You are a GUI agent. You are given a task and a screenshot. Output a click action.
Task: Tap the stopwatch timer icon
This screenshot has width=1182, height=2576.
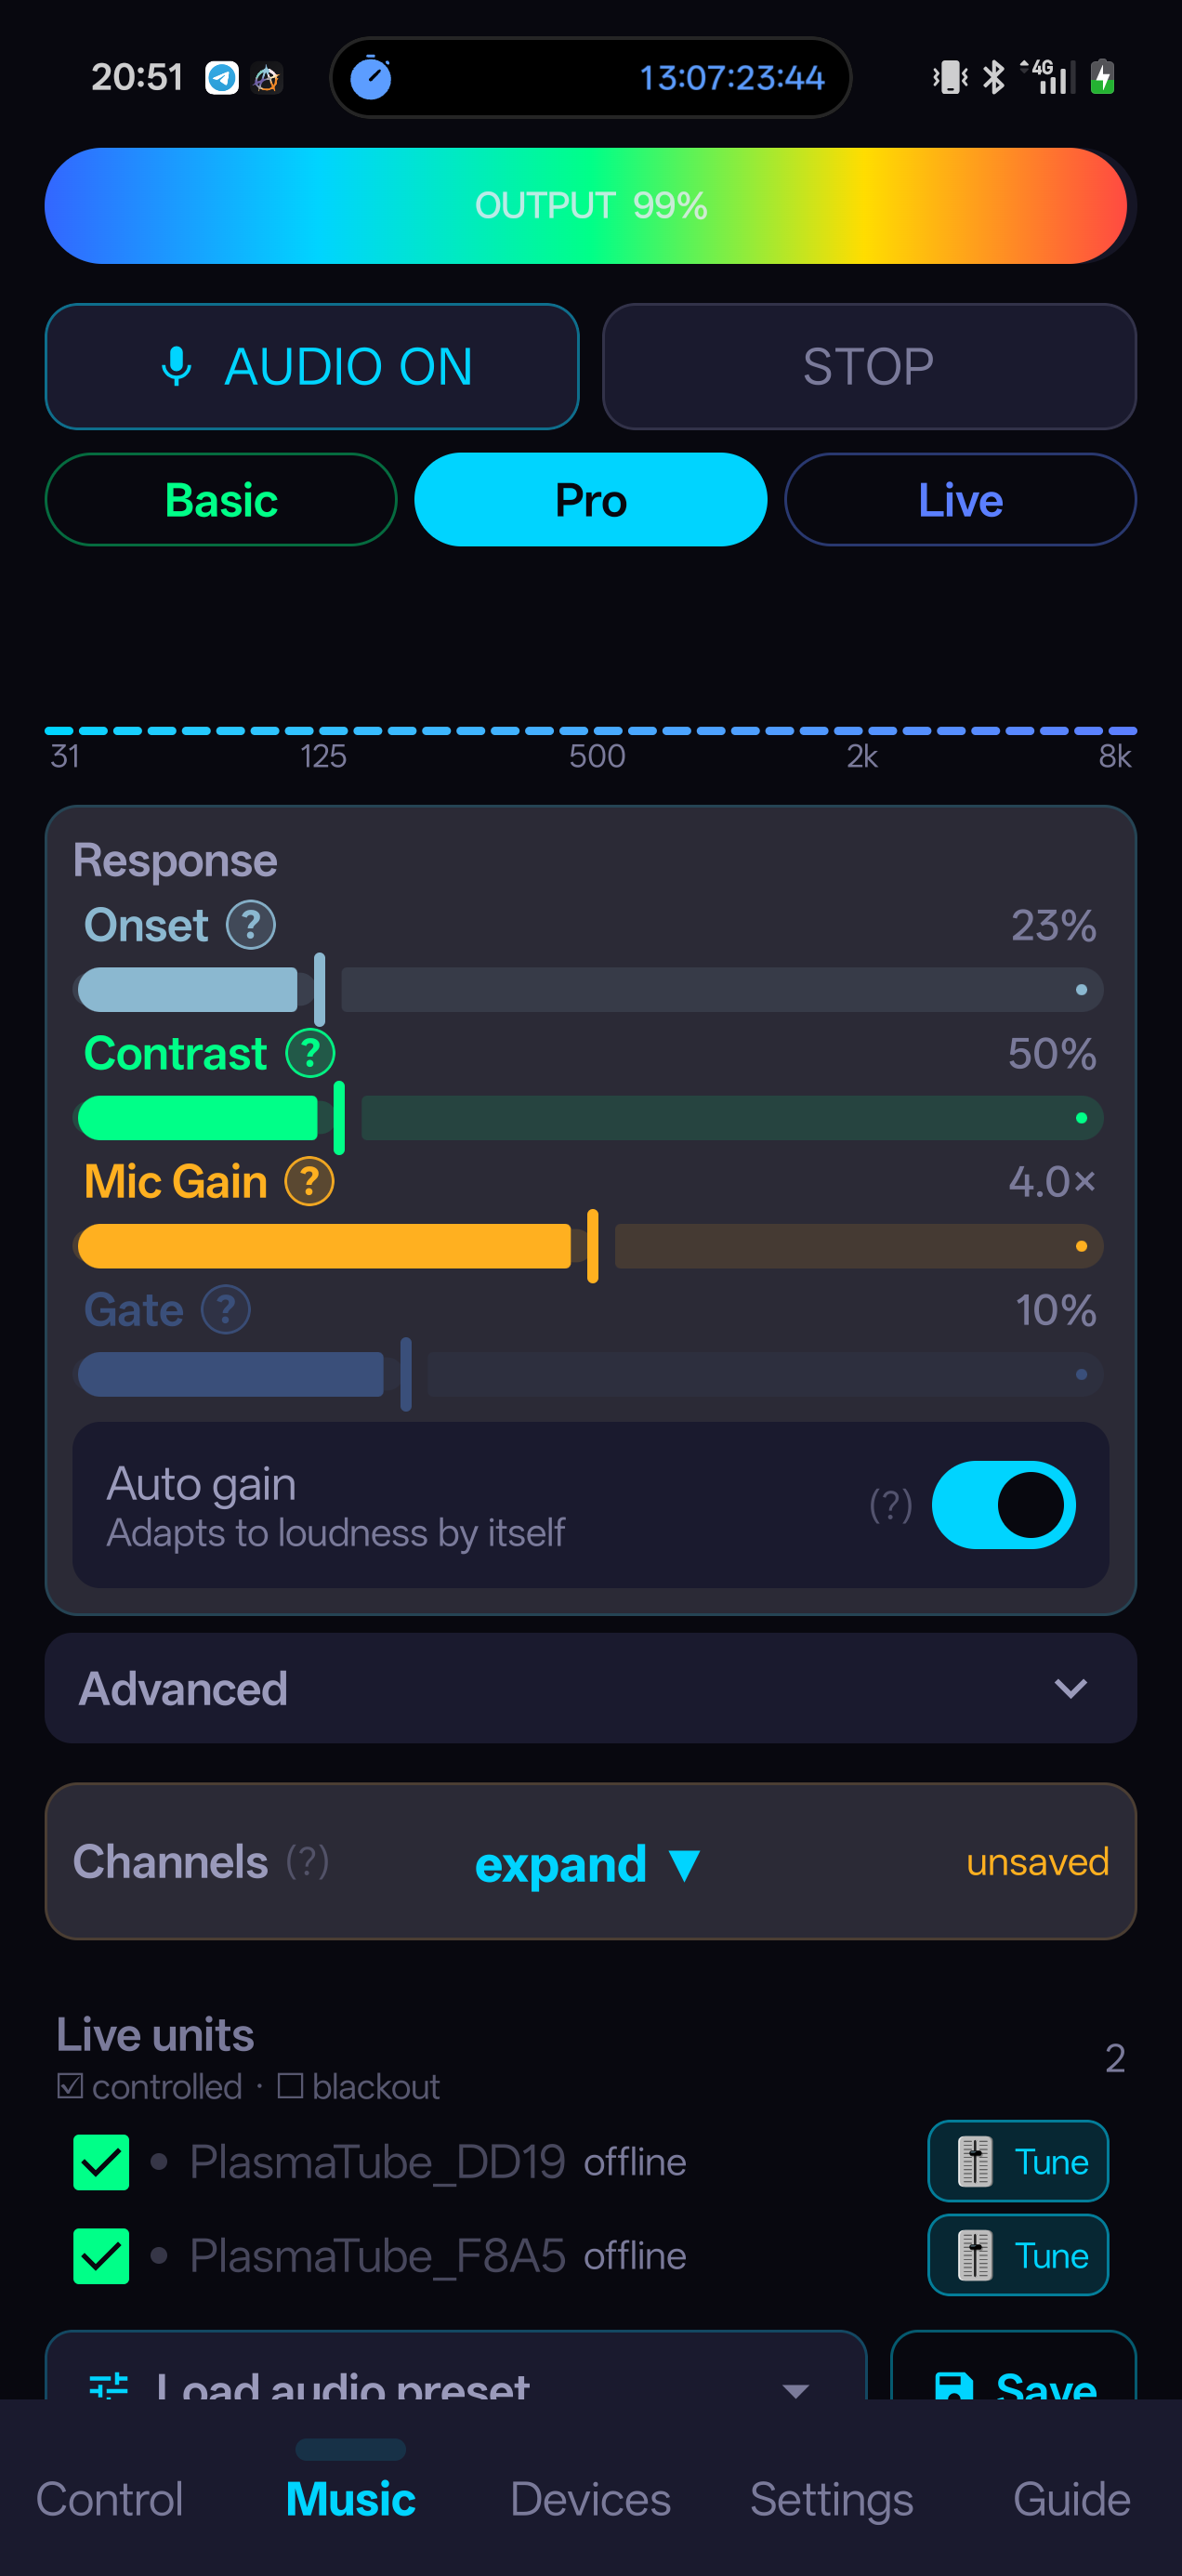[x=371, y=78]
